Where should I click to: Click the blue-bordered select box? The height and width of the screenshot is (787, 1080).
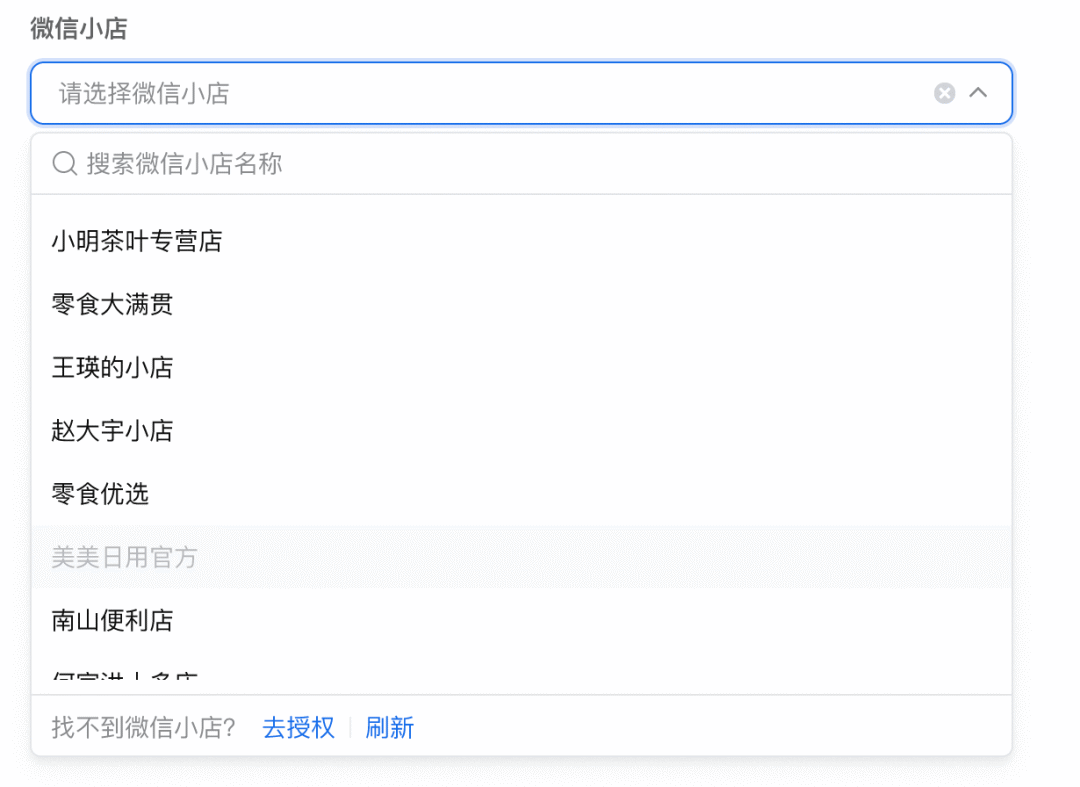520,93
